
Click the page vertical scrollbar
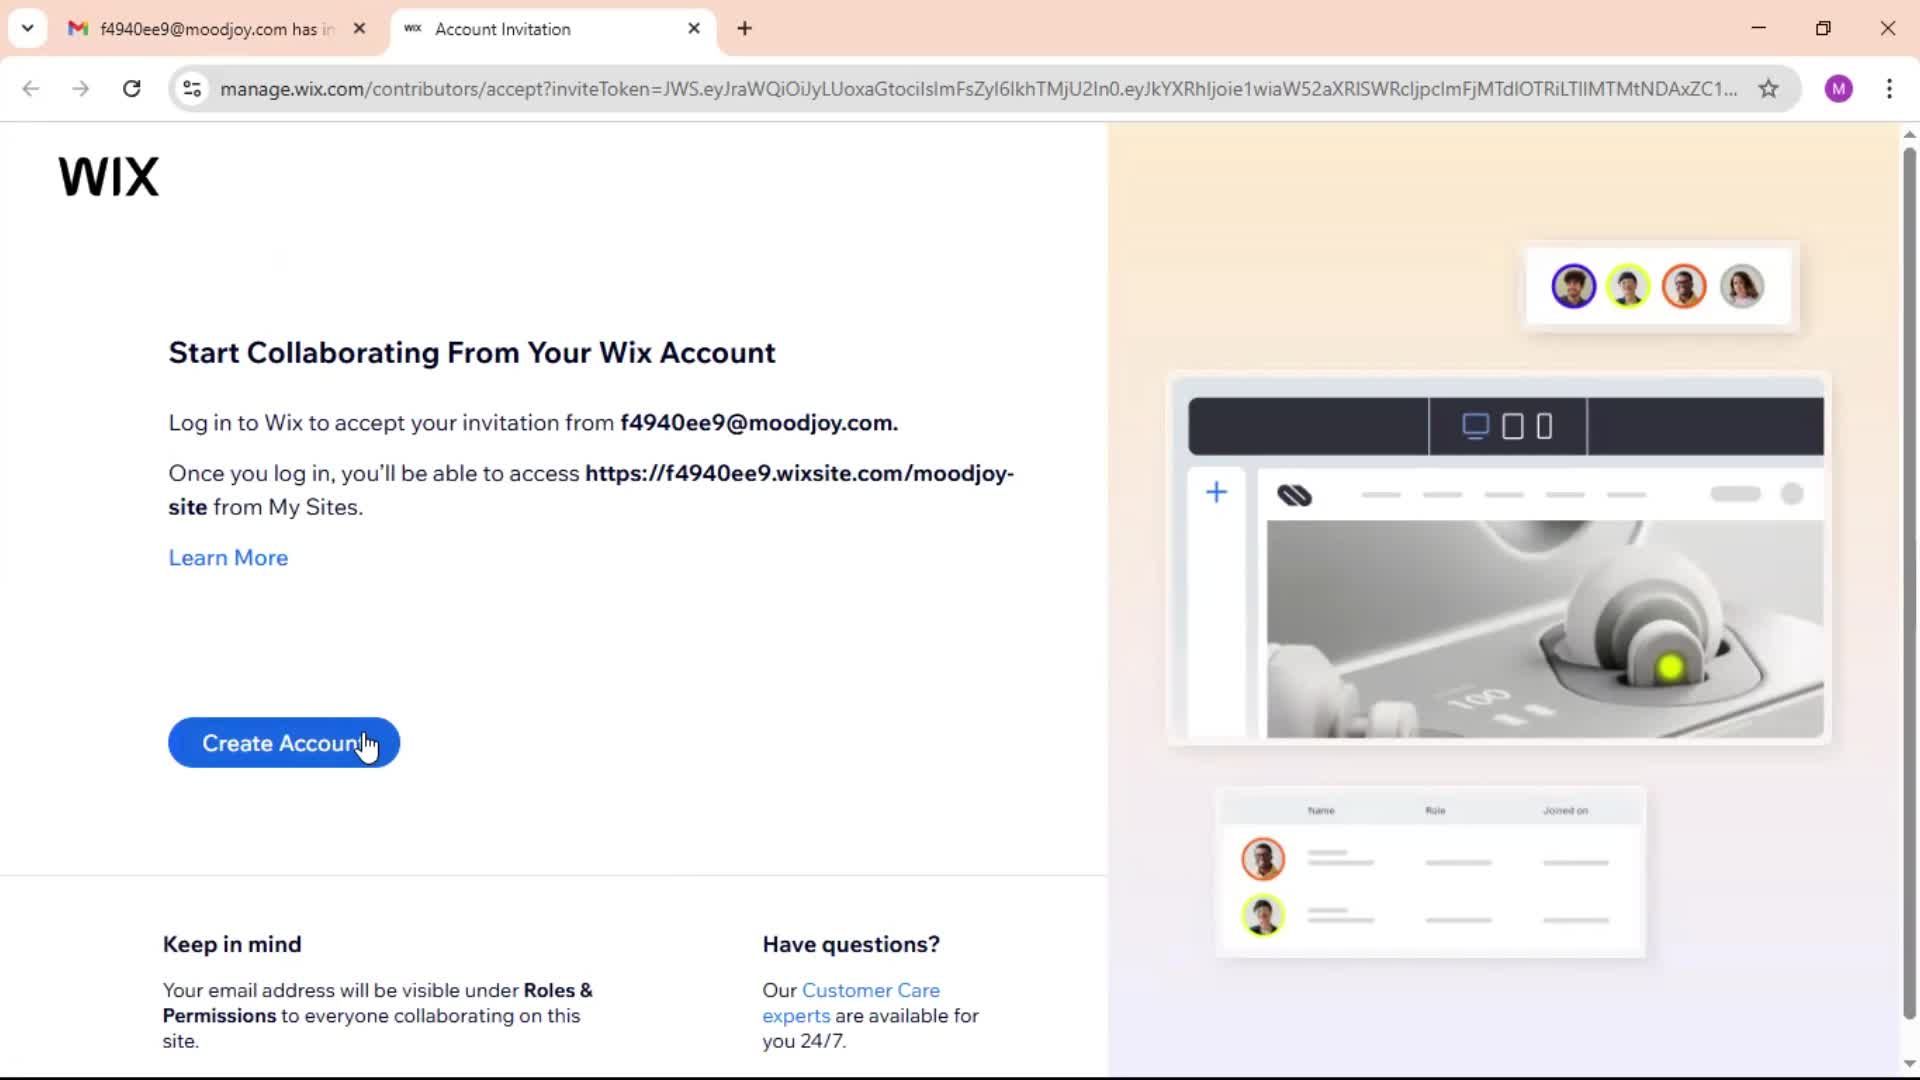1909,583
